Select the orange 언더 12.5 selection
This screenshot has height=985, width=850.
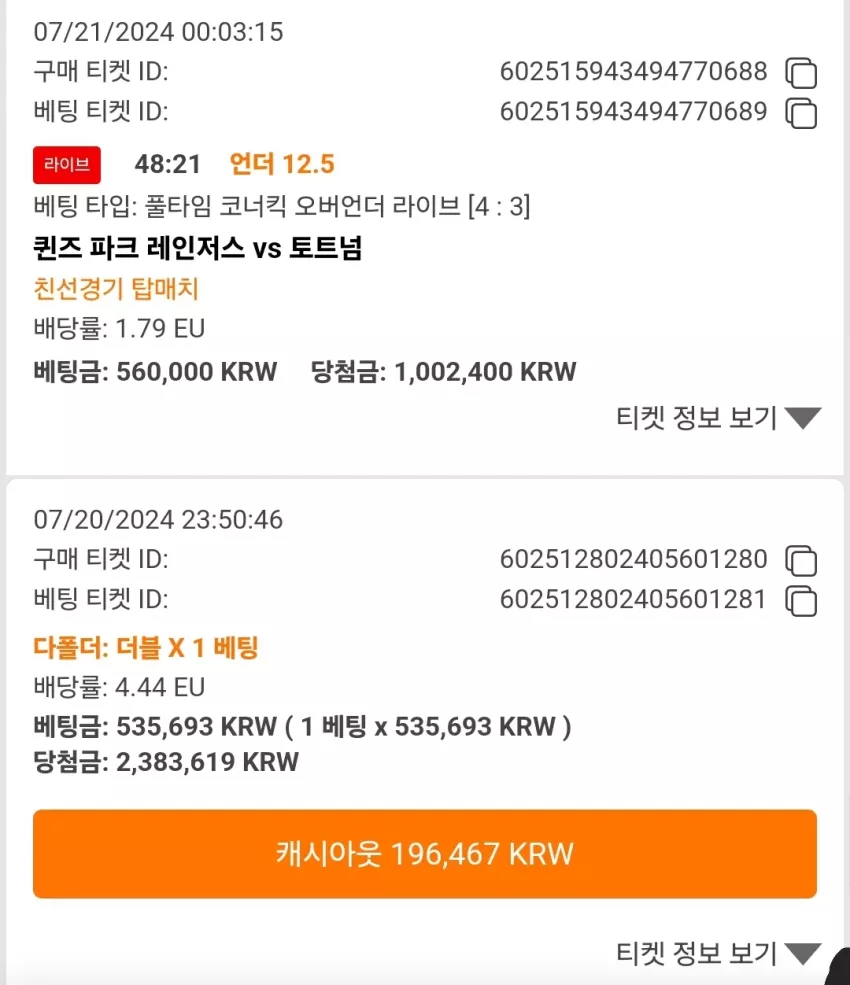coord(282,164)
